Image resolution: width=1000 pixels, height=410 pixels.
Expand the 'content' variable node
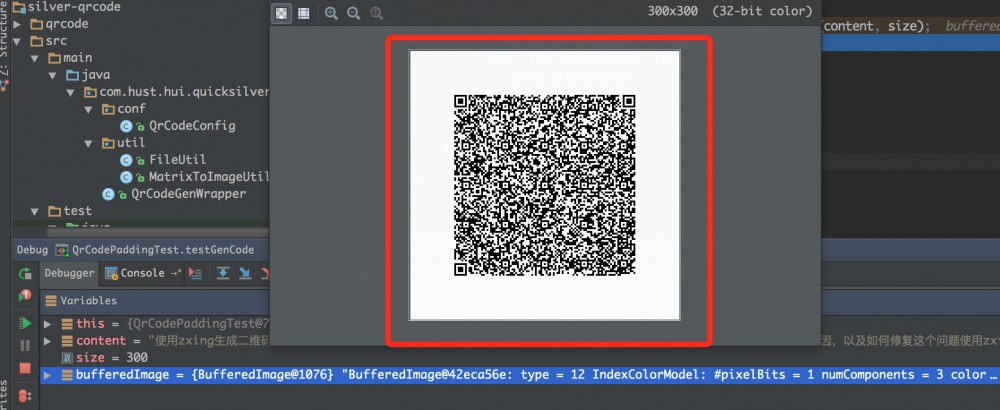[47, 341]
